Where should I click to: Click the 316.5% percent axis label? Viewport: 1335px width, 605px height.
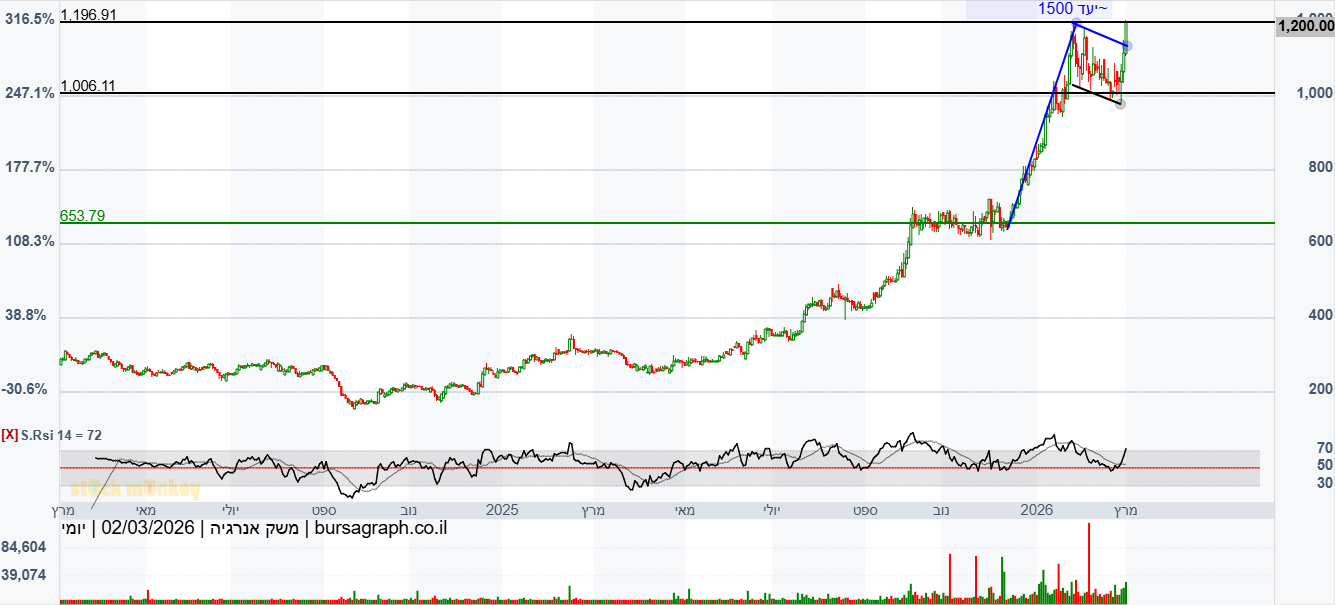coord(30,19)
